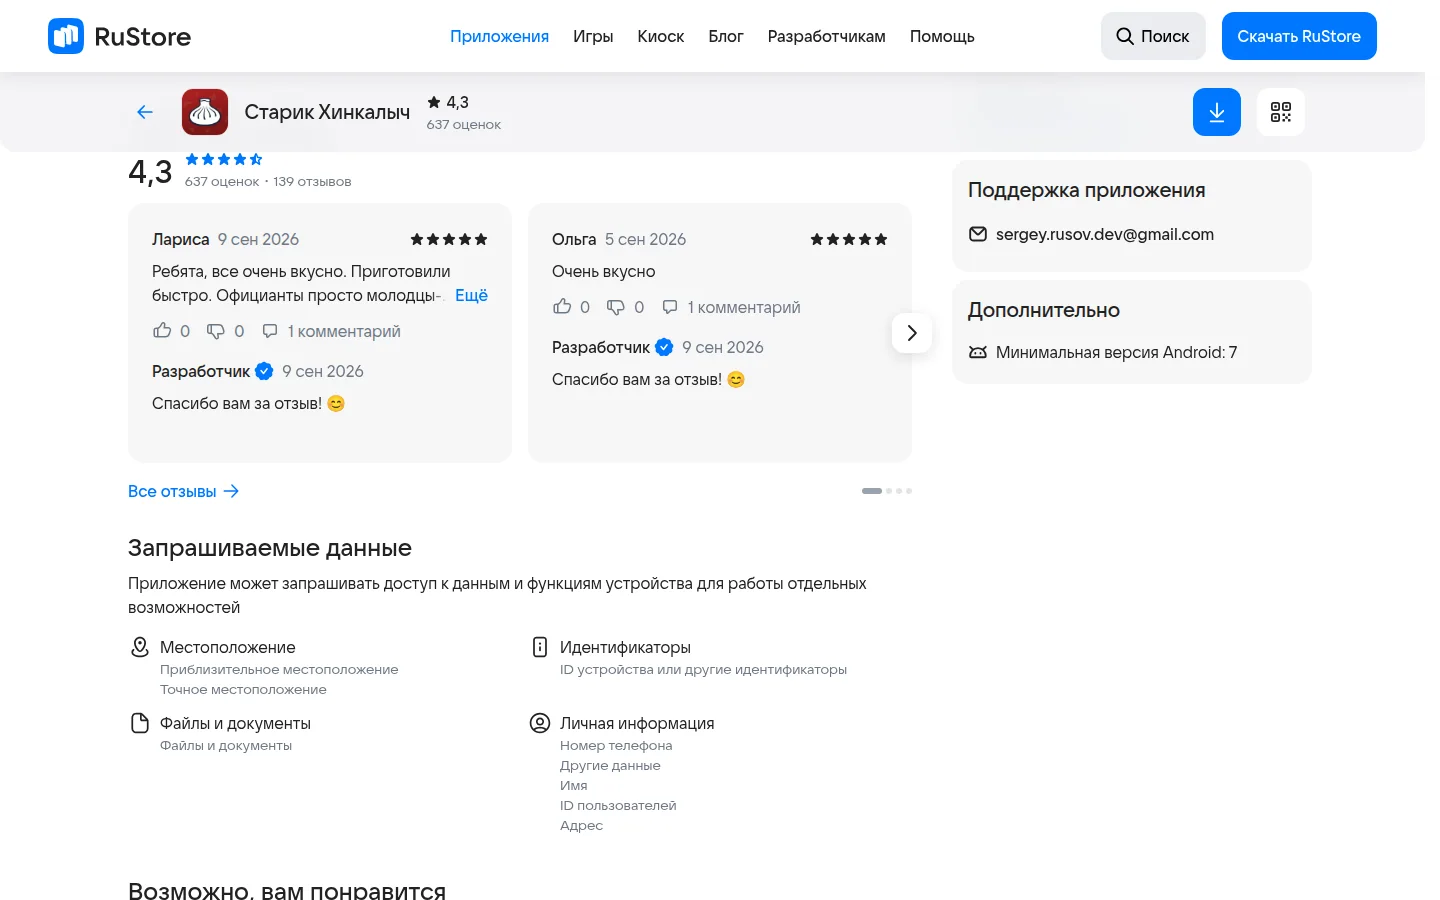Viewport: 1440px width, 900px height.
Task: Like Ольга's review with thumbs up
Action: [x=562, y=307]
